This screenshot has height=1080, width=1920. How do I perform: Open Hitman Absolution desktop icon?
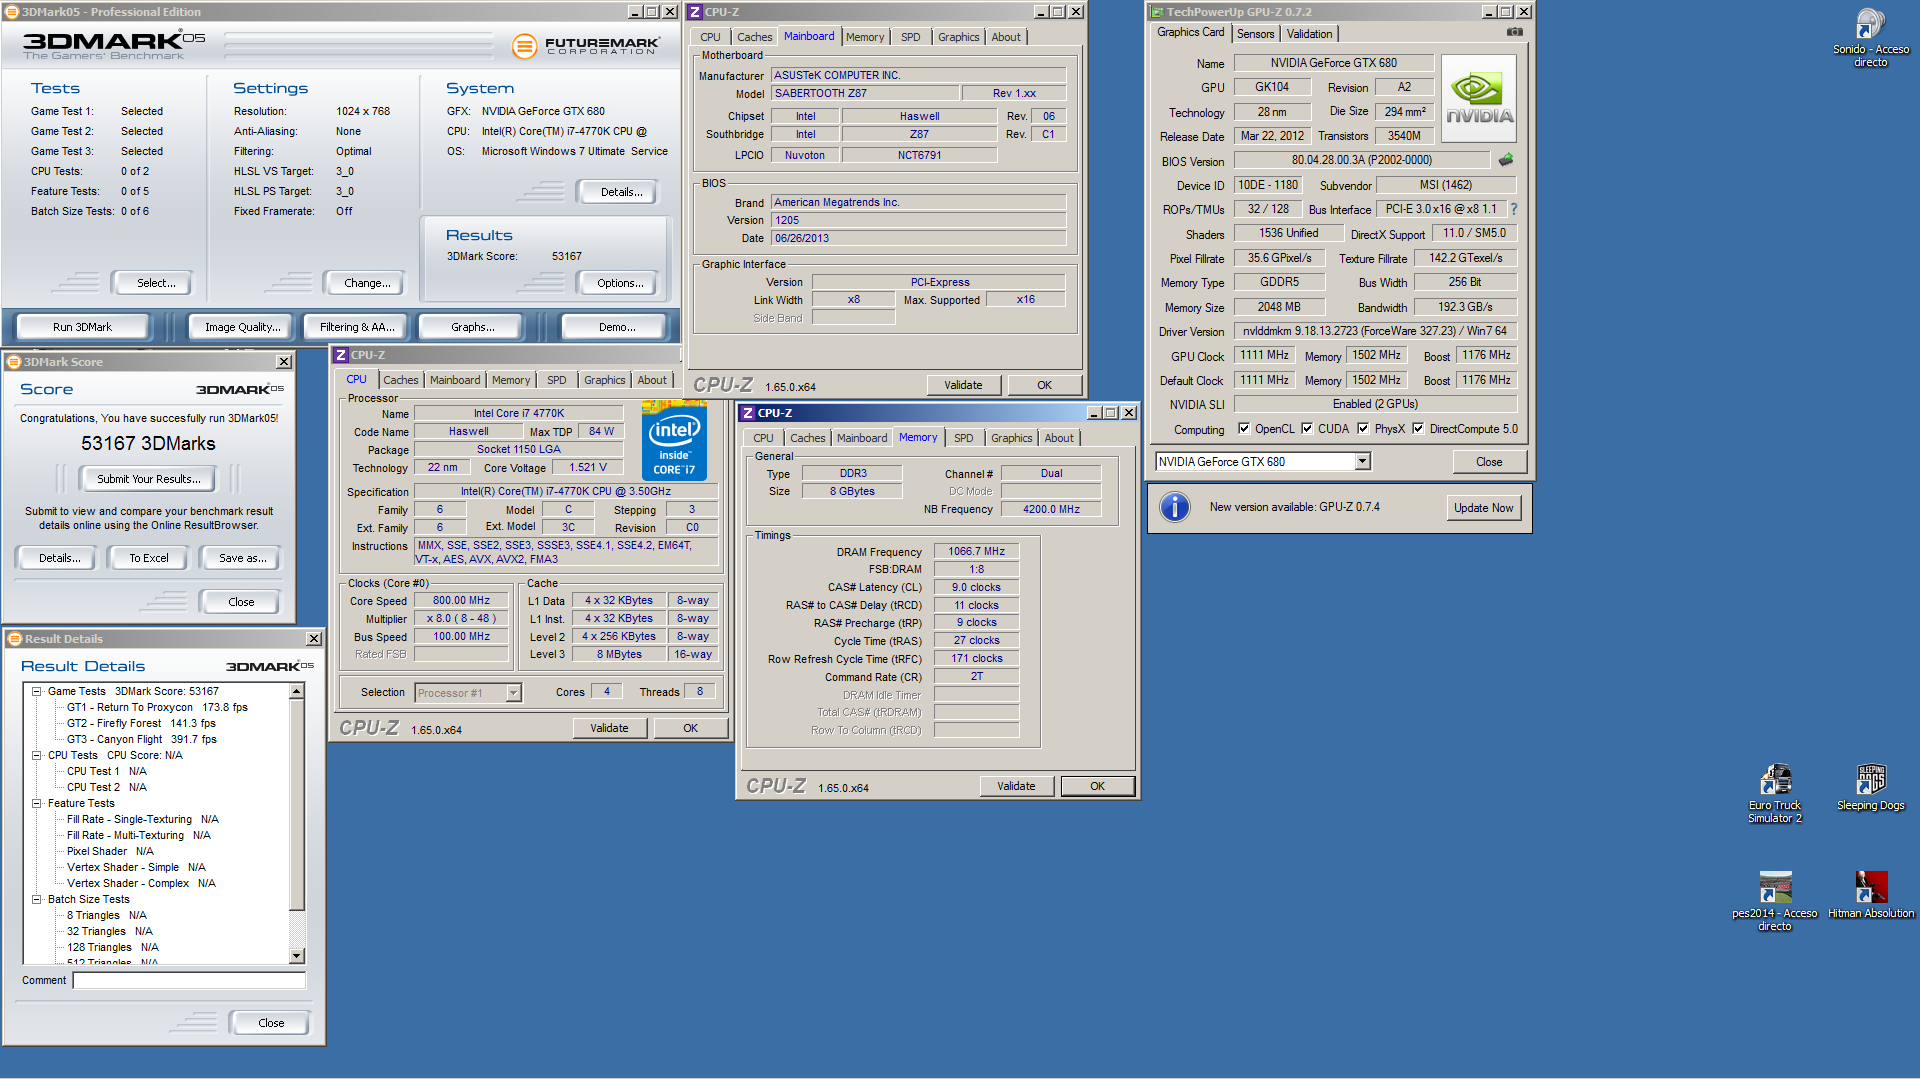coord(1871,888)
